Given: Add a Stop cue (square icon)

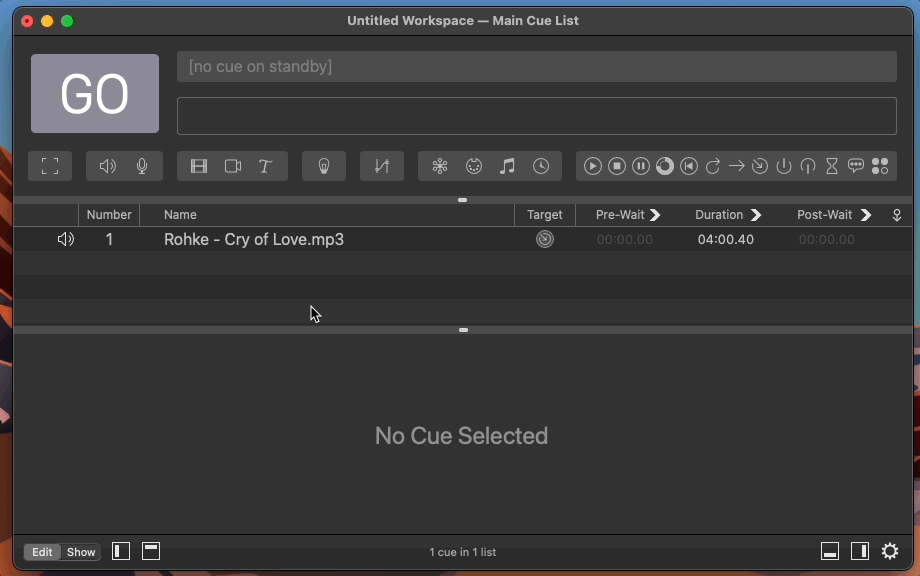Looking at the screenshot, I should pos(617,166).
